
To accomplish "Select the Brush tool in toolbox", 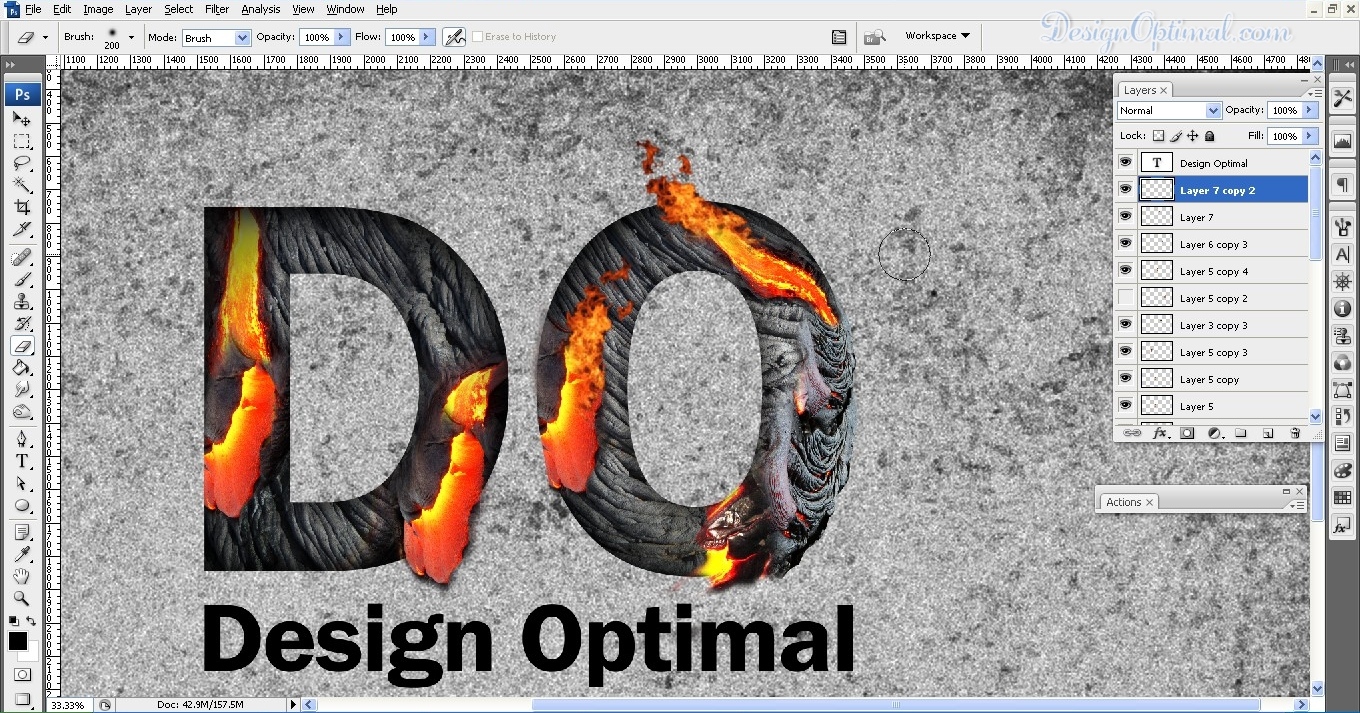I will point(22,280).
